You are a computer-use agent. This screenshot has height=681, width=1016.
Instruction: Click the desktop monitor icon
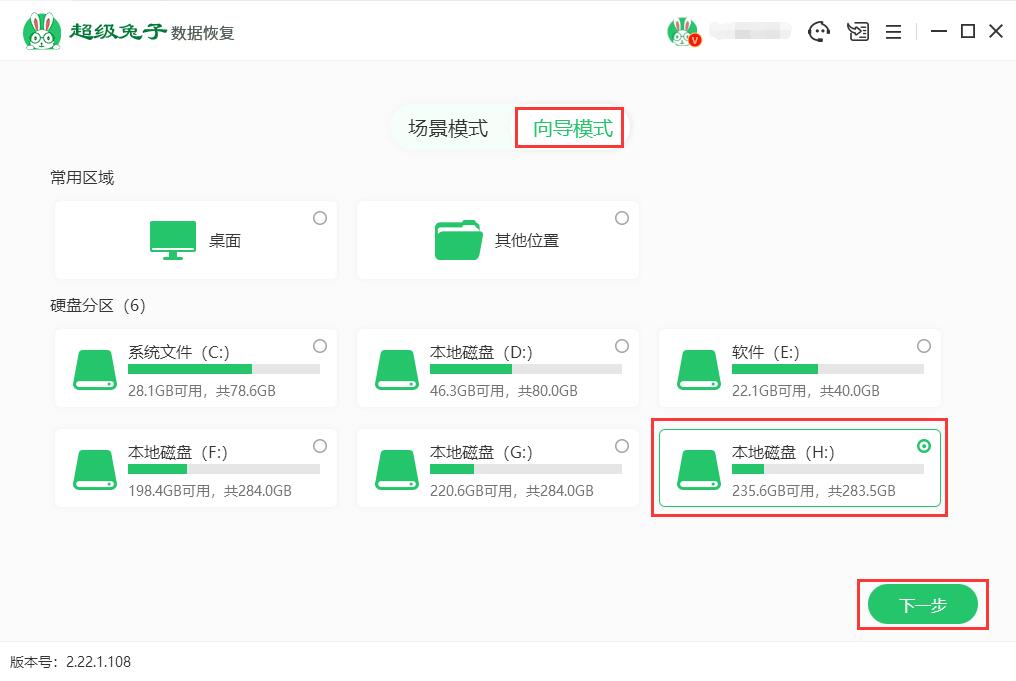point(173,240)
